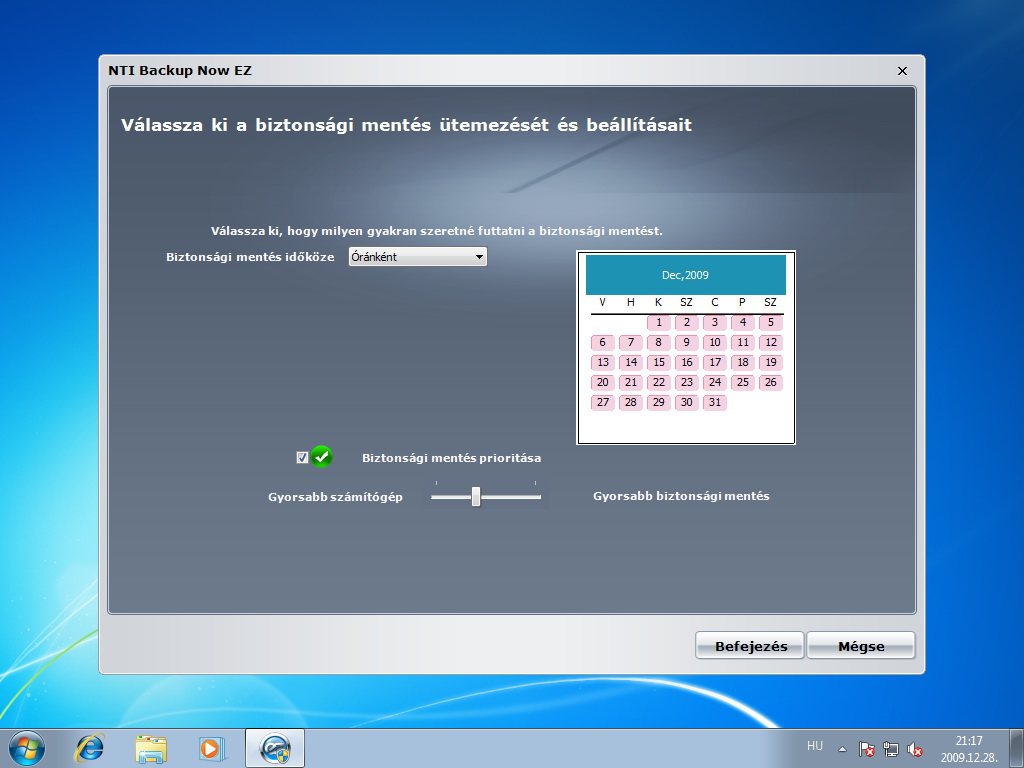
Task: Click the Dec,2009 calendar header
Action: (x=685, y=275)
